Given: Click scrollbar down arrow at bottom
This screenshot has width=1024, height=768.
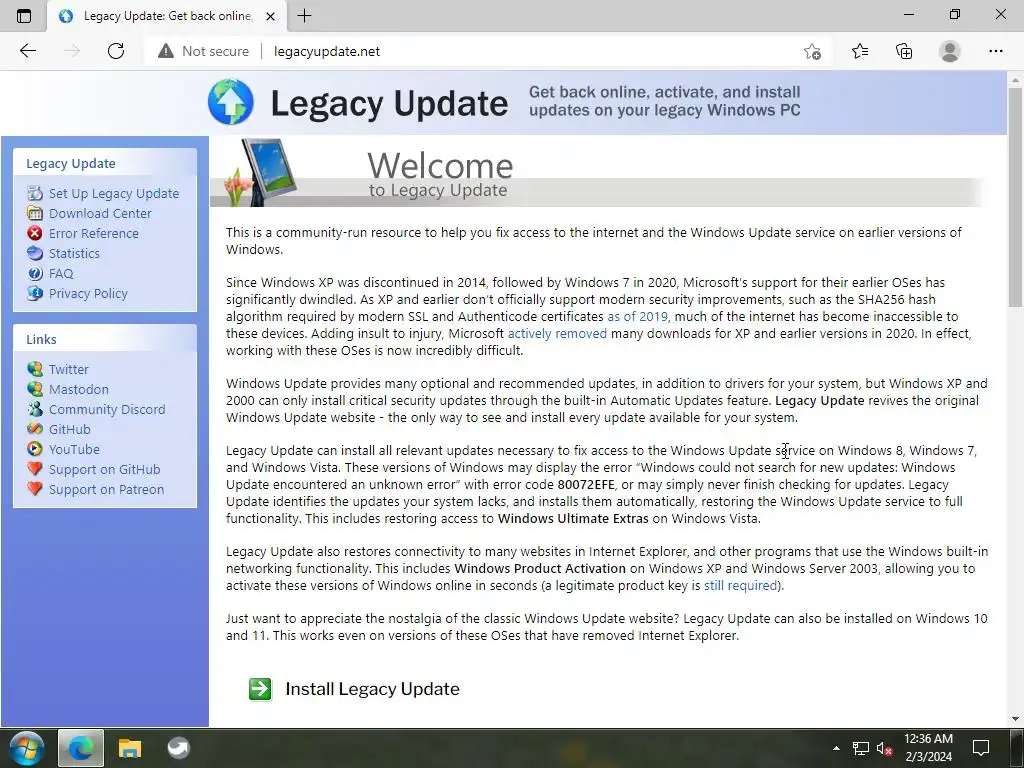Looking at the screenshot, I should pyautogui.click(x=1015, y=719).
